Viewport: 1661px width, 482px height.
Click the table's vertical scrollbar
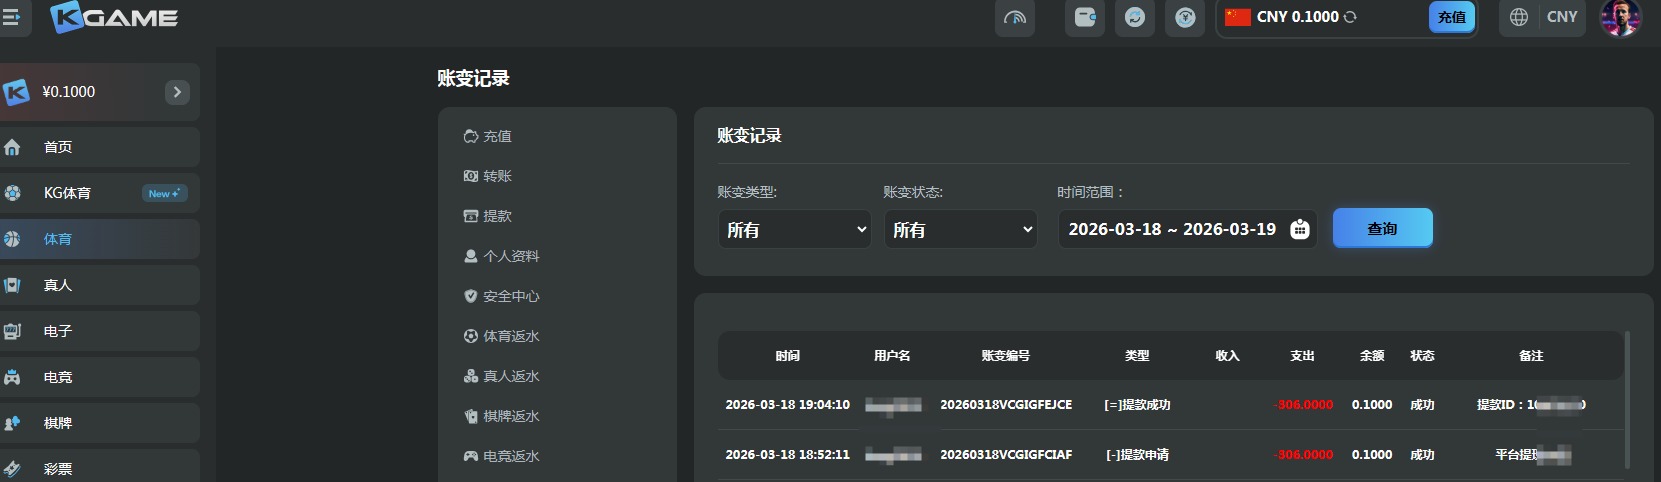point(1627,400)
